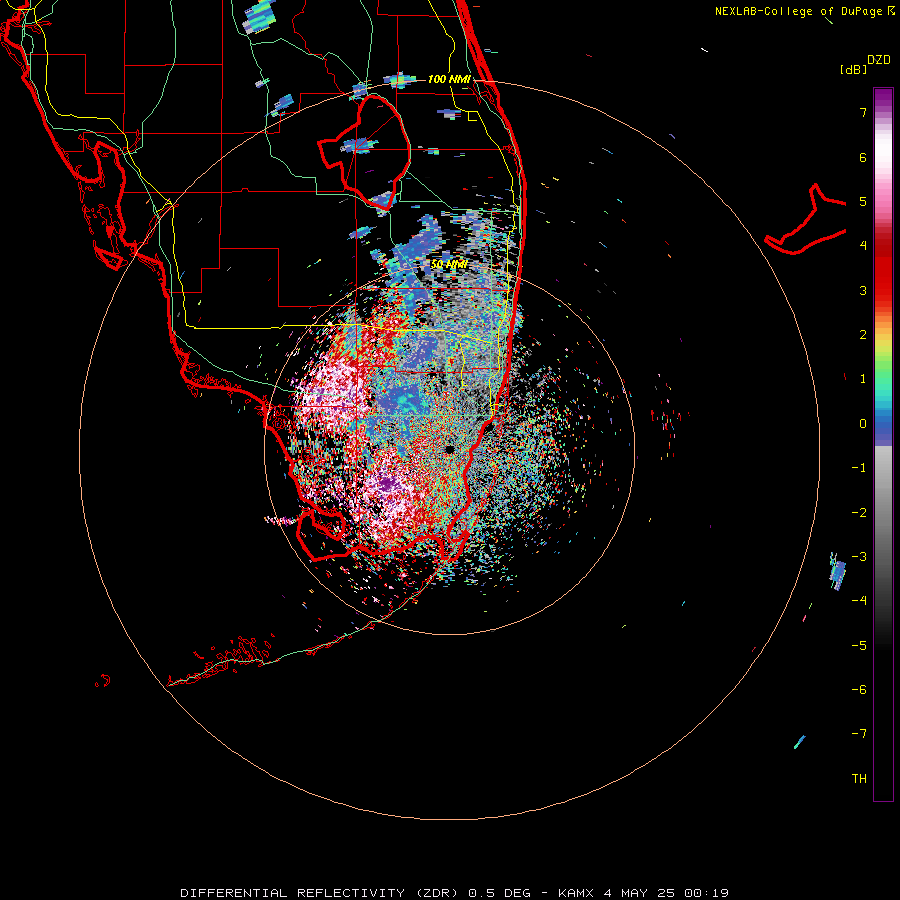
Task: Click the 7 value on color scale
Action: [x=863, y=112]
